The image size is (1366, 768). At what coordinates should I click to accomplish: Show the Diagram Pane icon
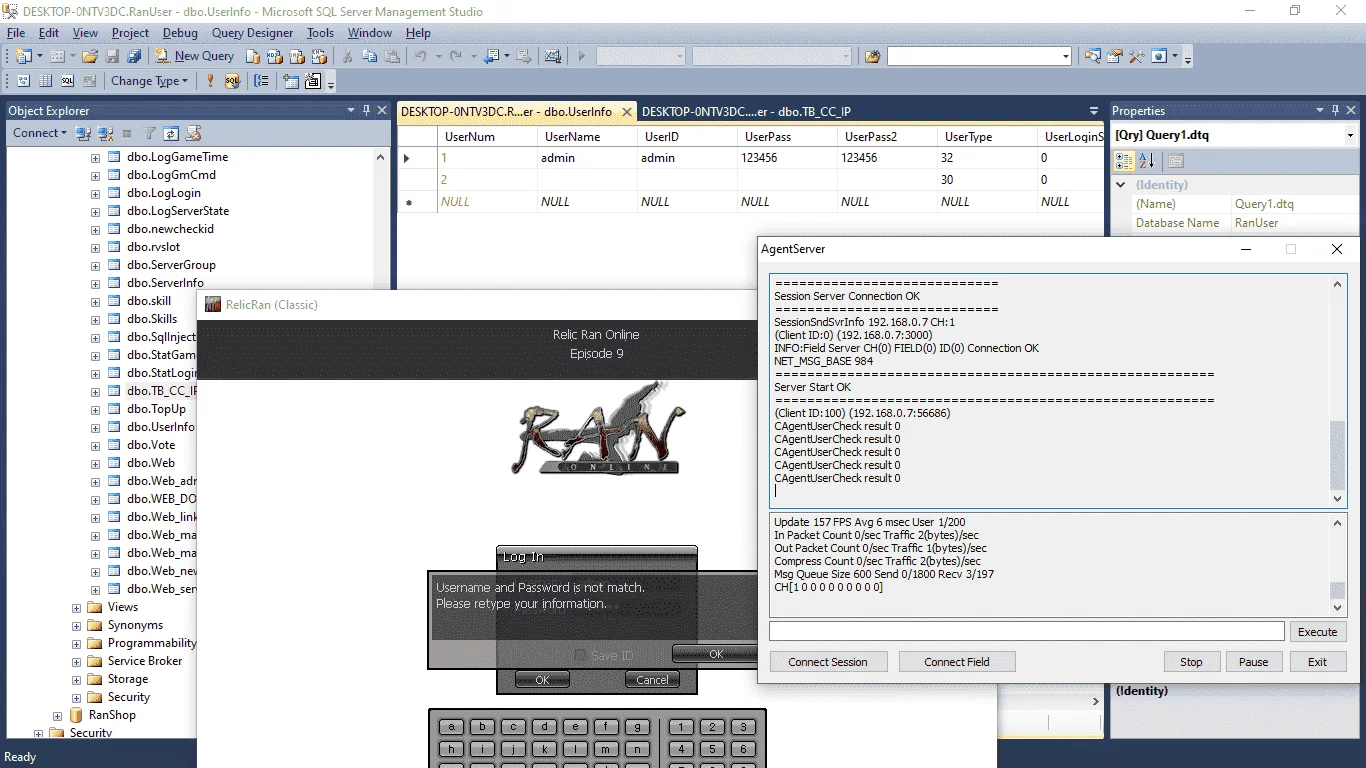pos(23,81)
